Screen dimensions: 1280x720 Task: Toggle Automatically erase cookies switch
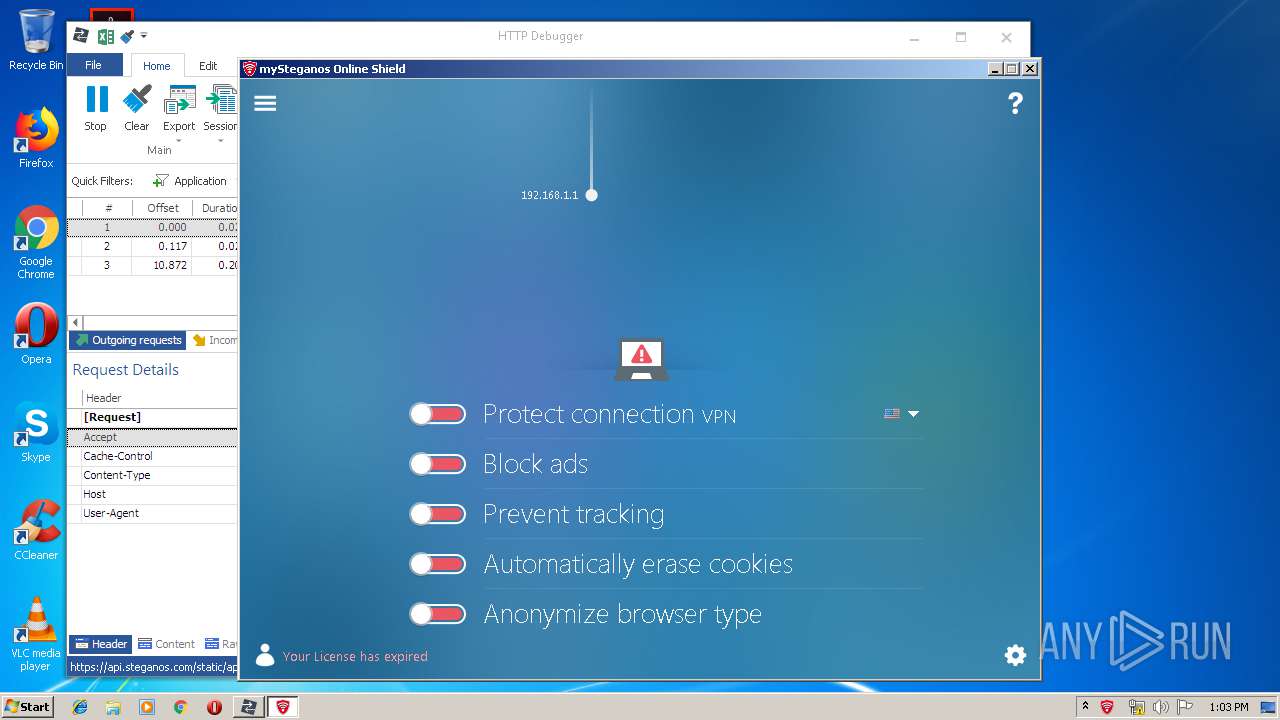click(x=438, y=564)
